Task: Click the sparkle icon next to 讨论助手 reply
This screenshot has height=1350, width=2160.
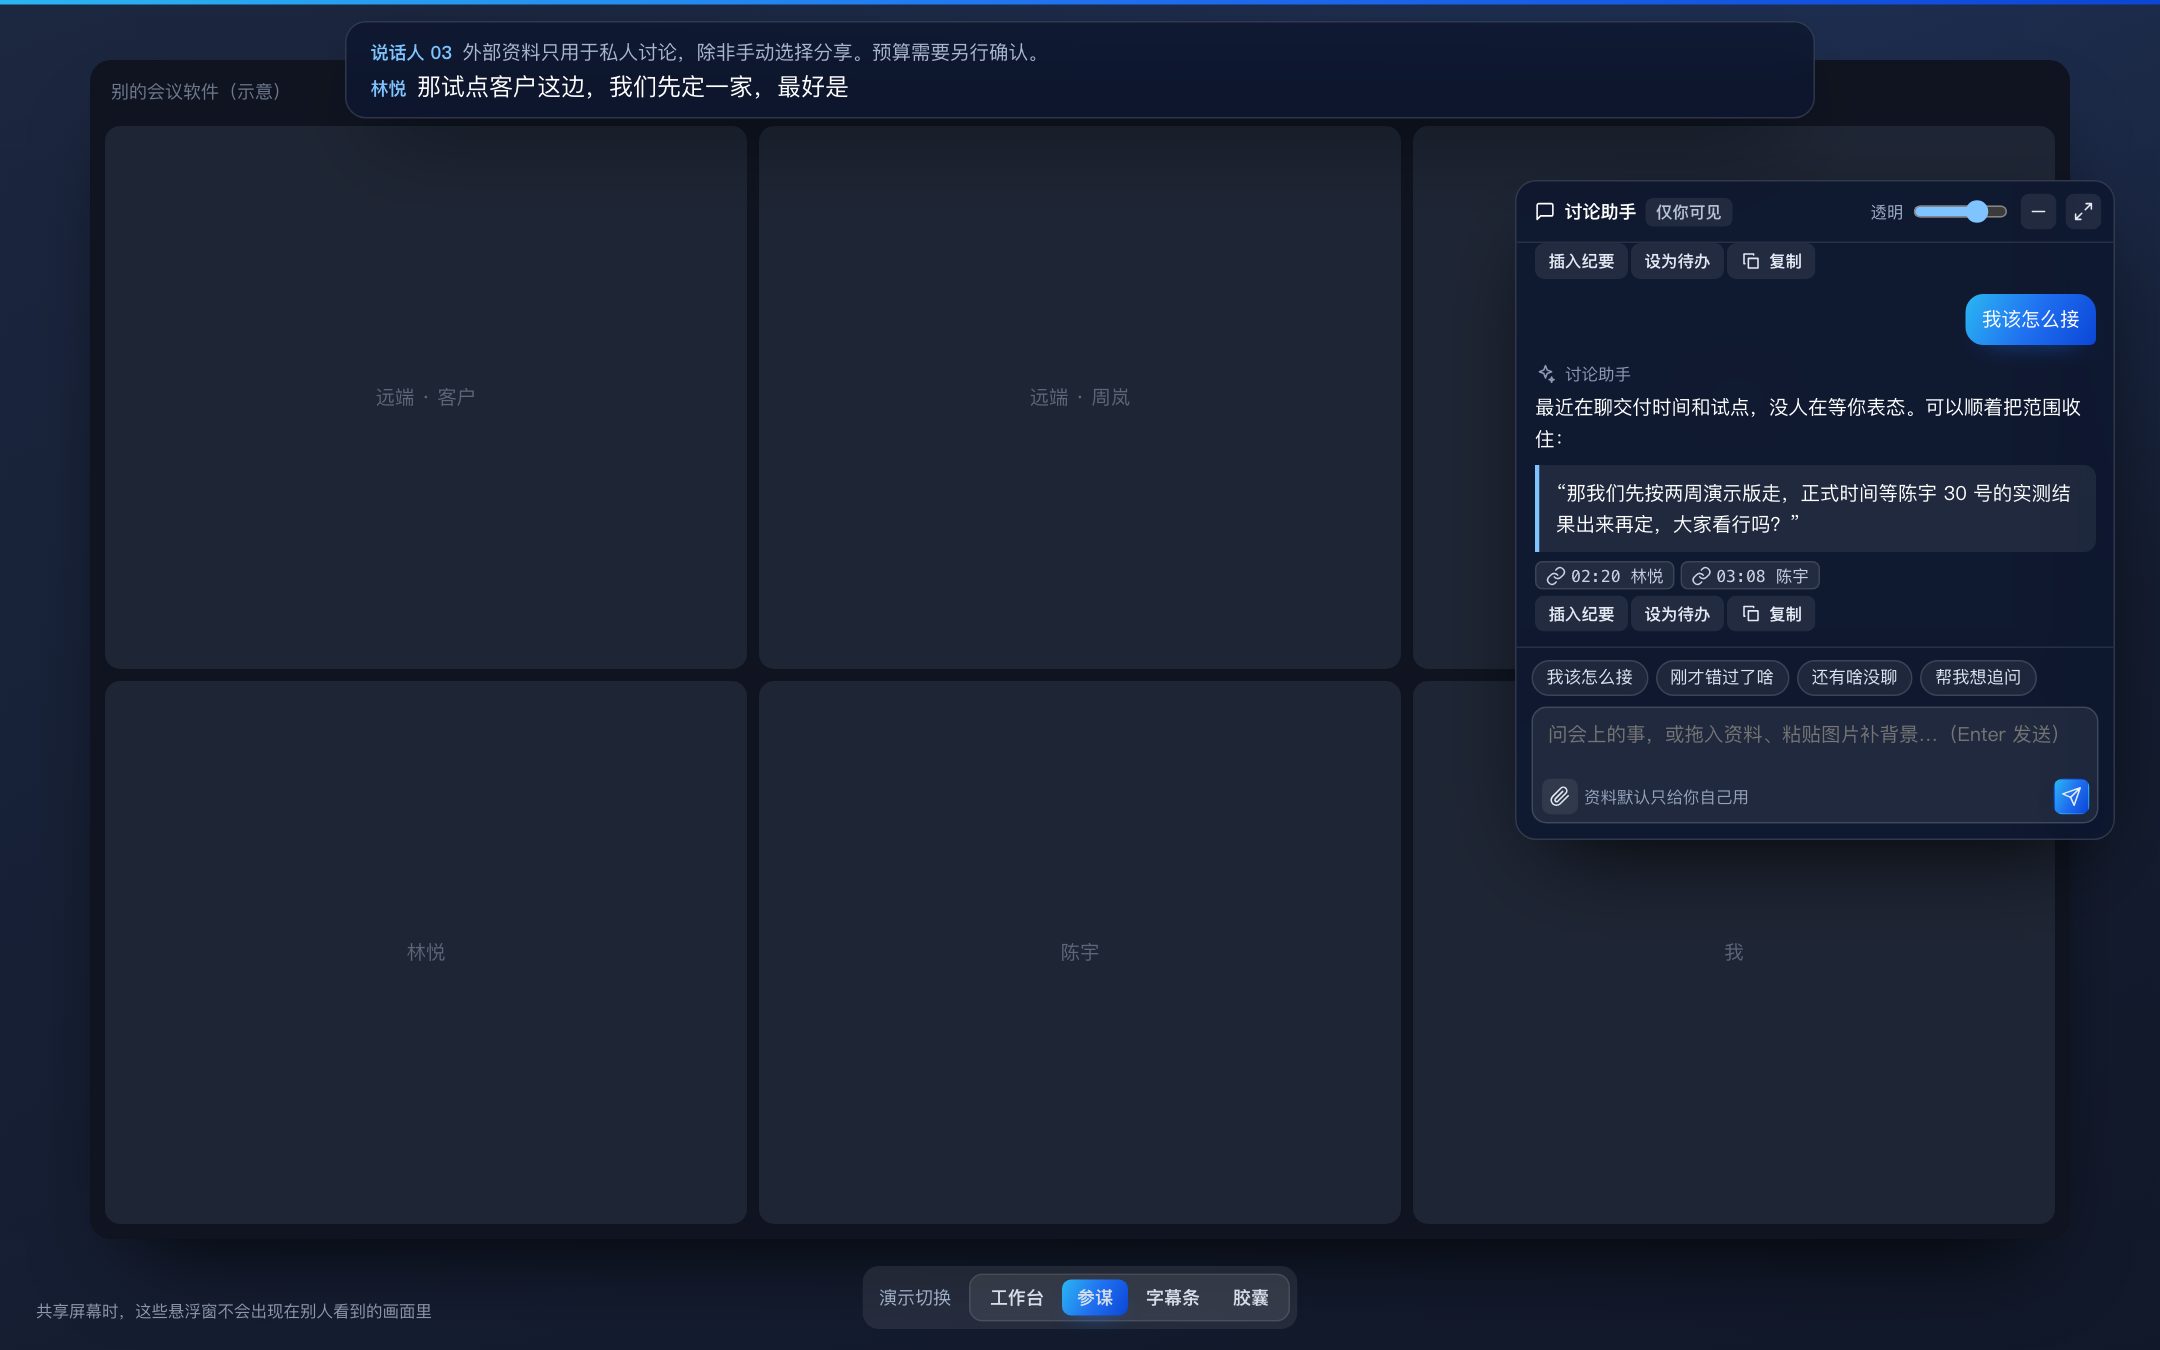Action: (1546, 374)
